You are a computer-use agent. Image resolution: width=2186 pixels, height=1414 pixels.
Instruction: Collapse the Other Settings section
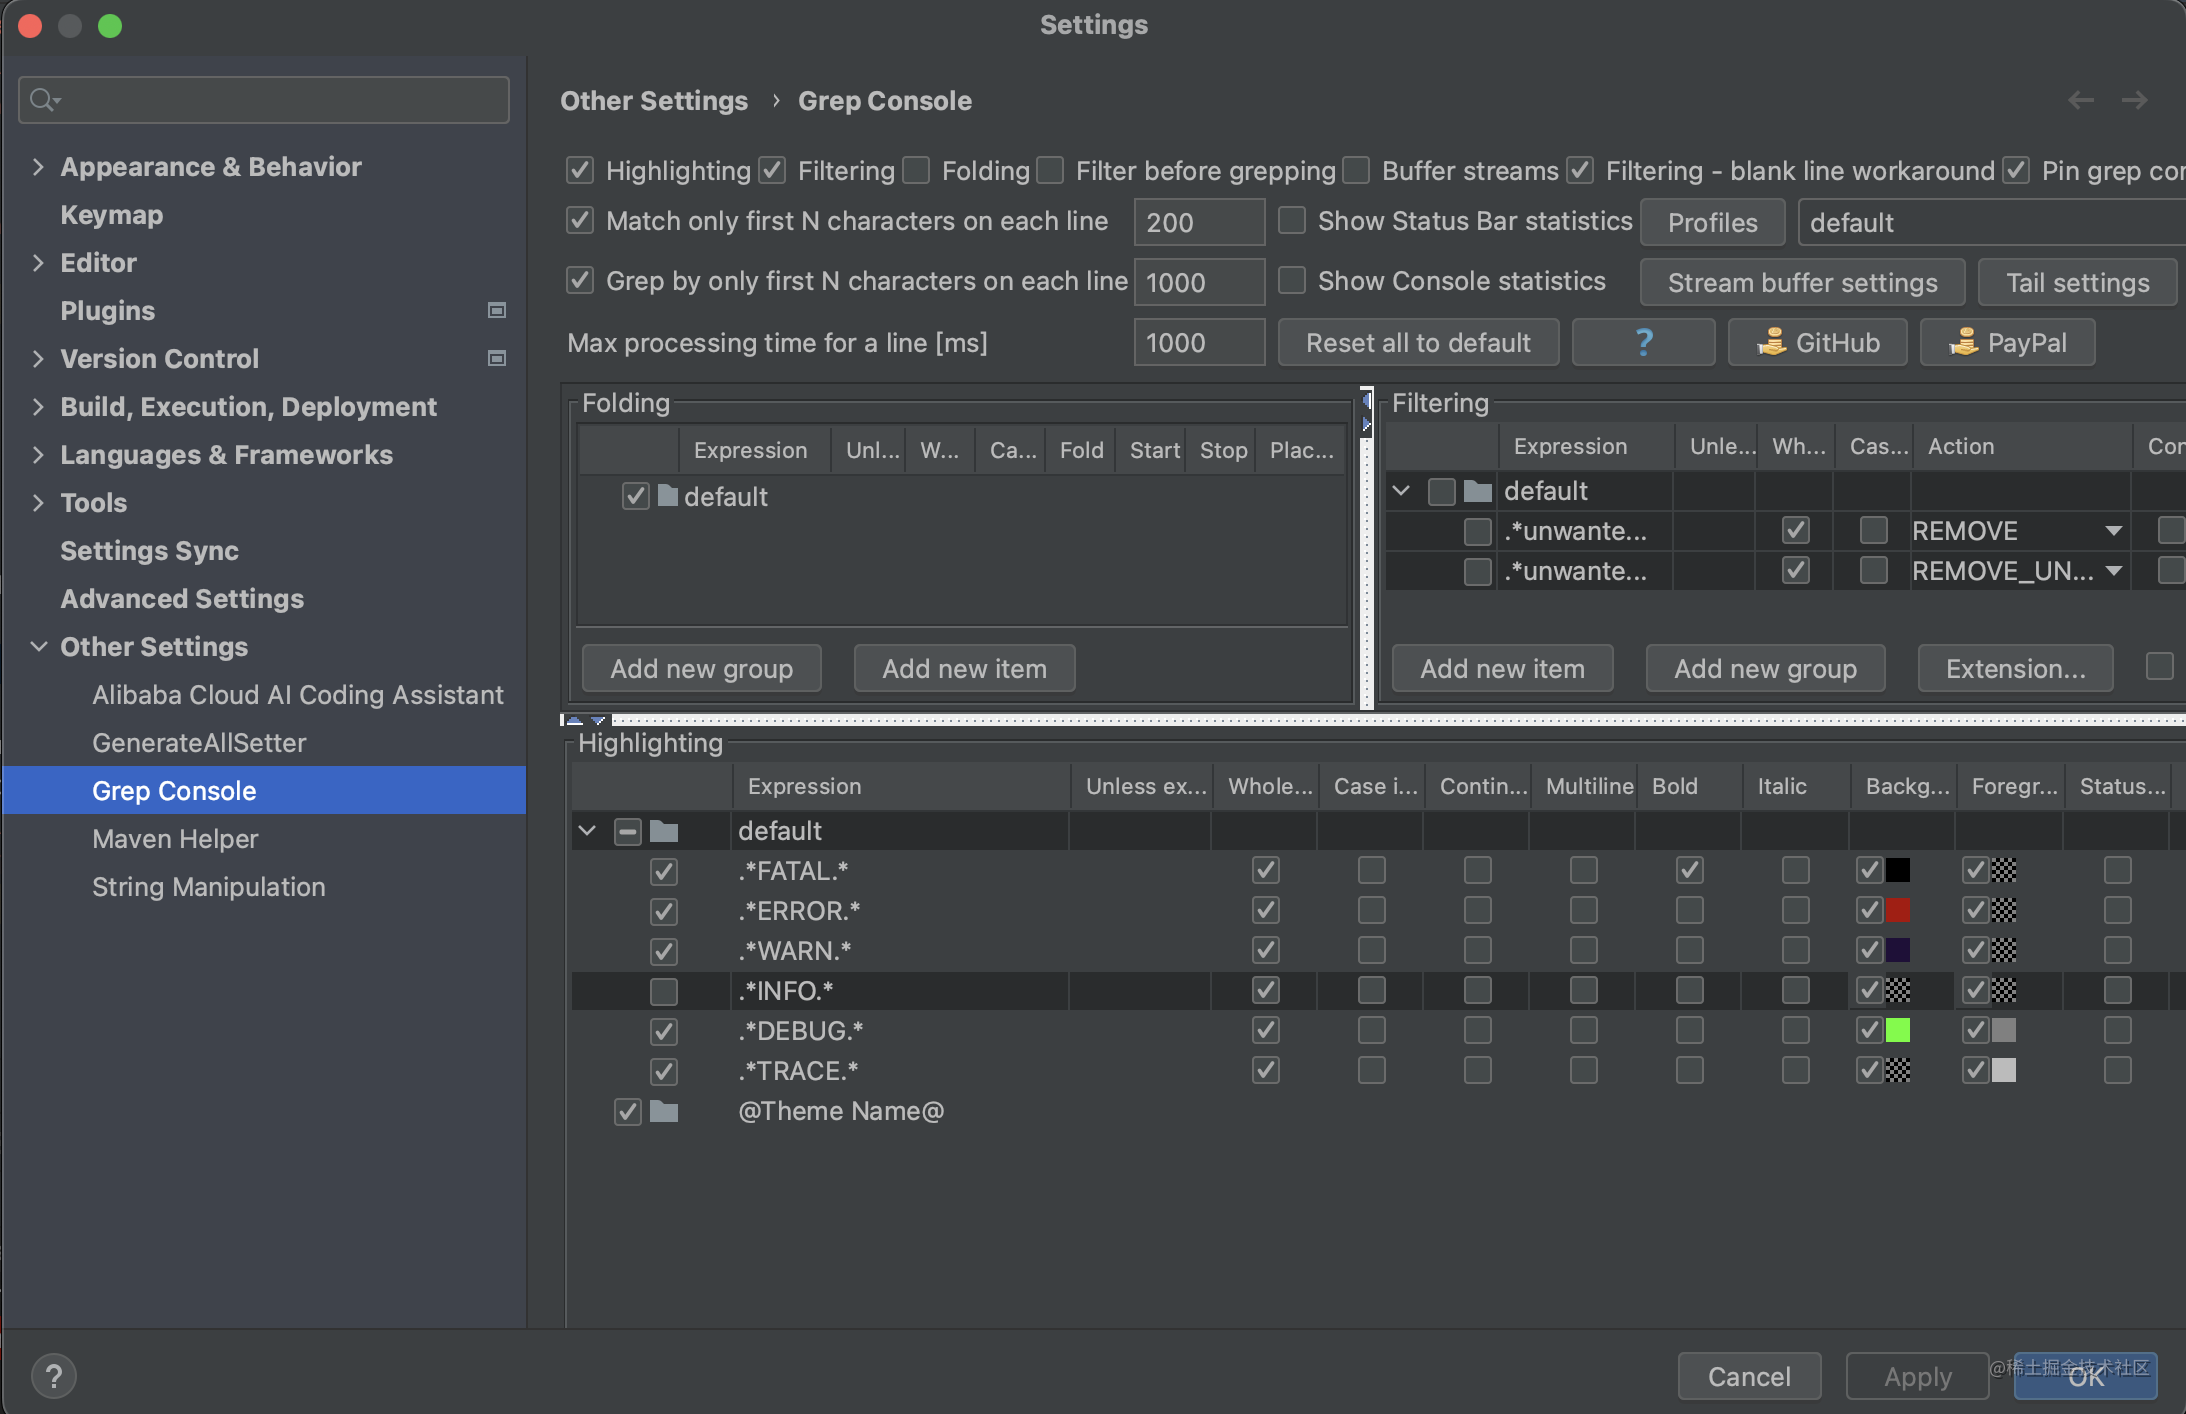[38, 647]
